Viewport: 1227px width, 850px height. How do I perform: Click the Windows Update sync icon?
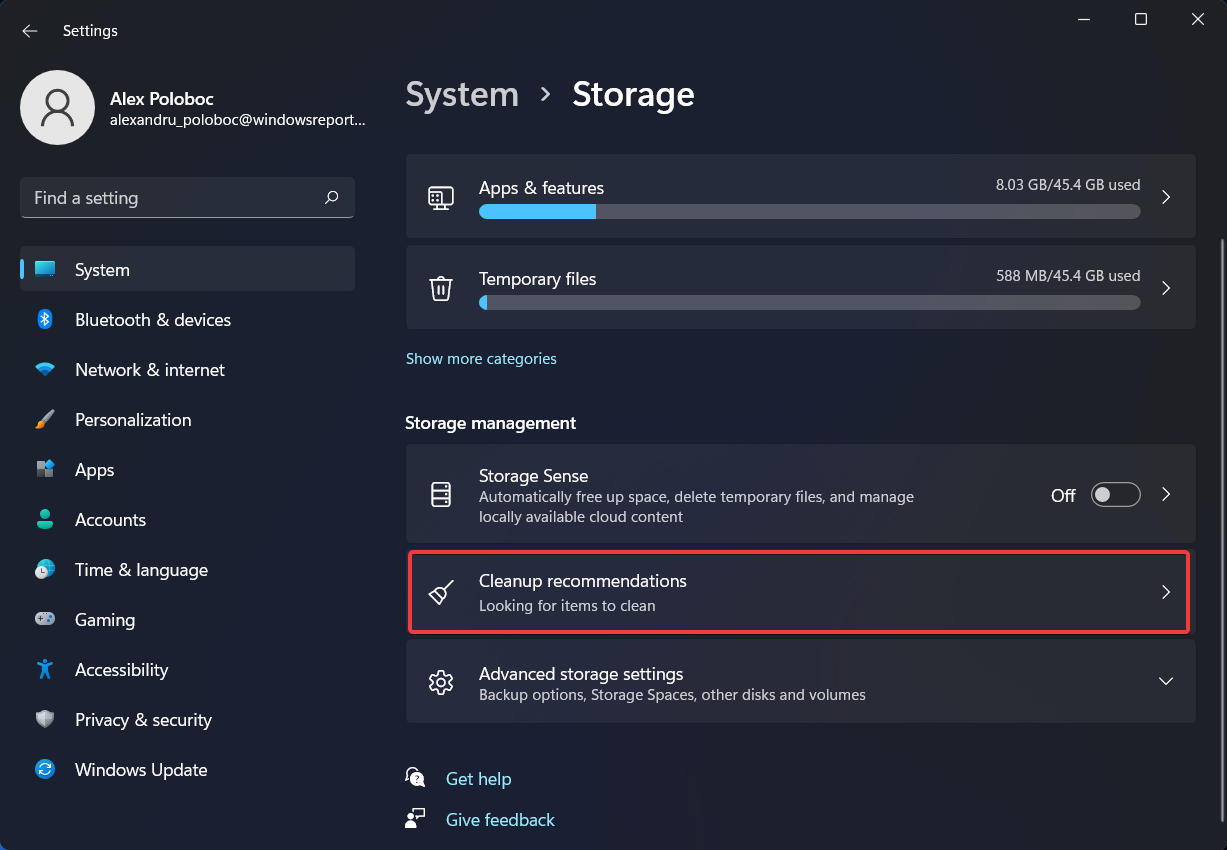(45, 770)
